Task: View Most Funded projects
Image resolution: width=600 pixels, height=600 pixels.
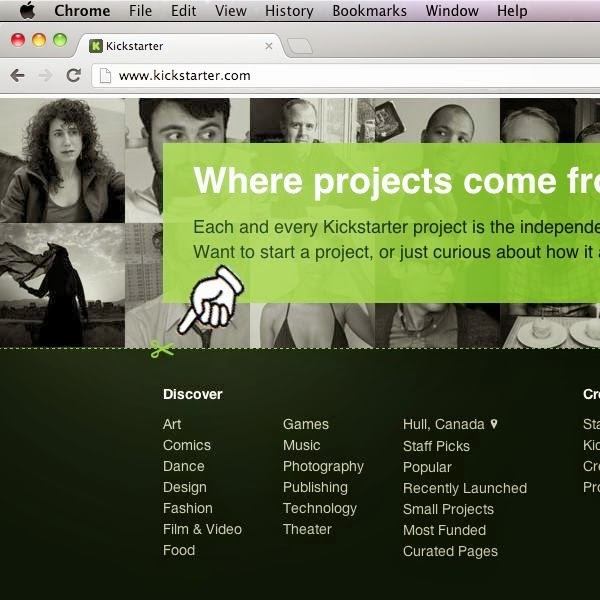Action: (x=444, y=530)
